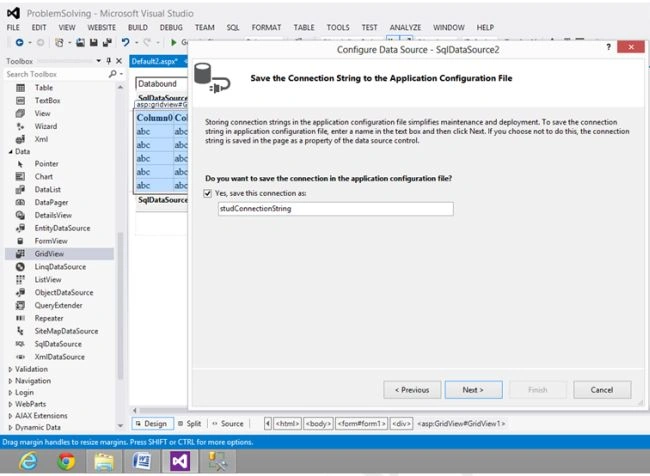Image resolution: width=650 pixels, height=476 pixels.
Task: Click the TextBox control icon in Toolbox
Action: point(20,100)
